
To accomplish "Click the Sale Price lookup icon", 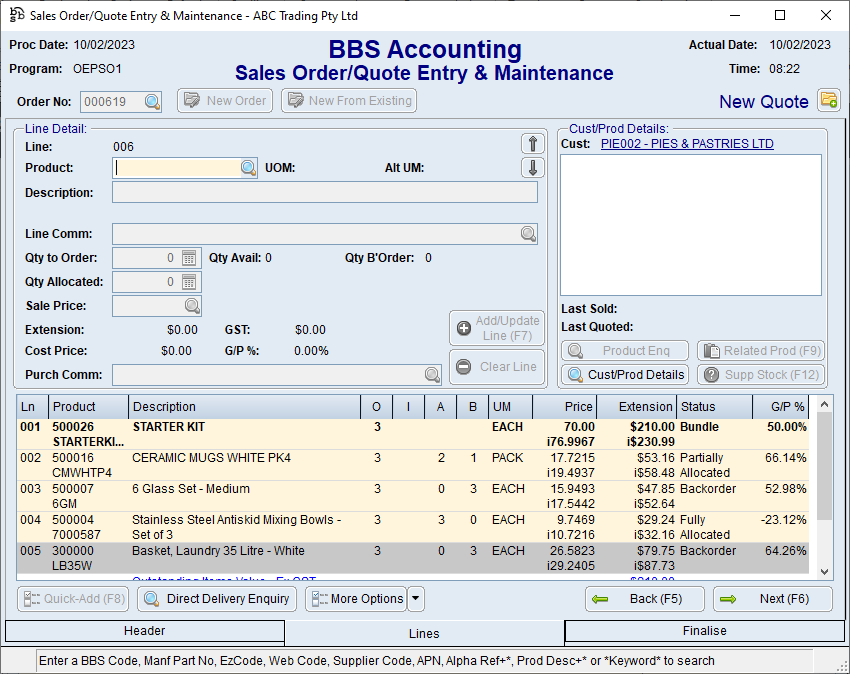I will click(191, 306).
